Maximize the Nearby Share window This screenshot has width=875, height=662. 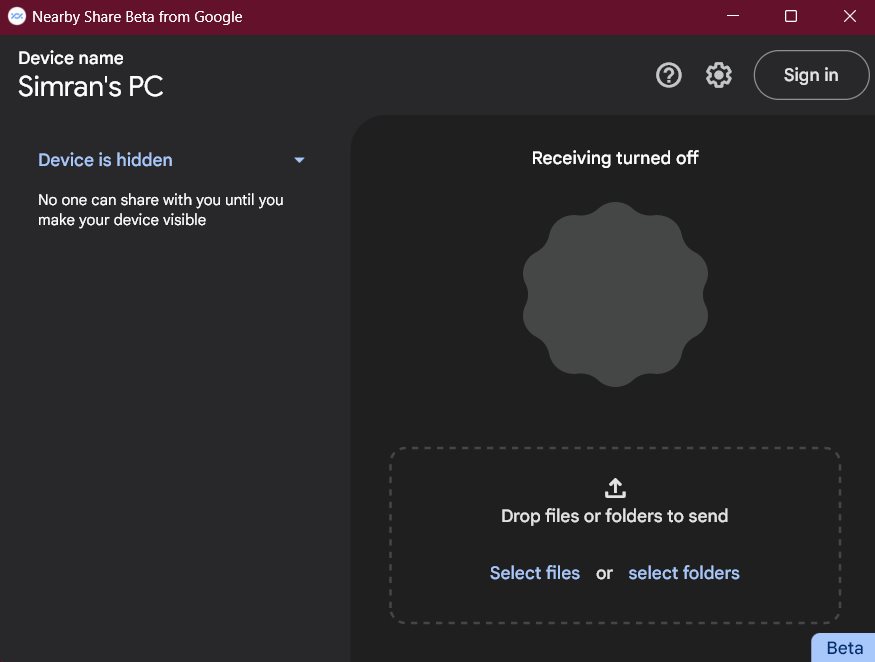click(791, 16)
